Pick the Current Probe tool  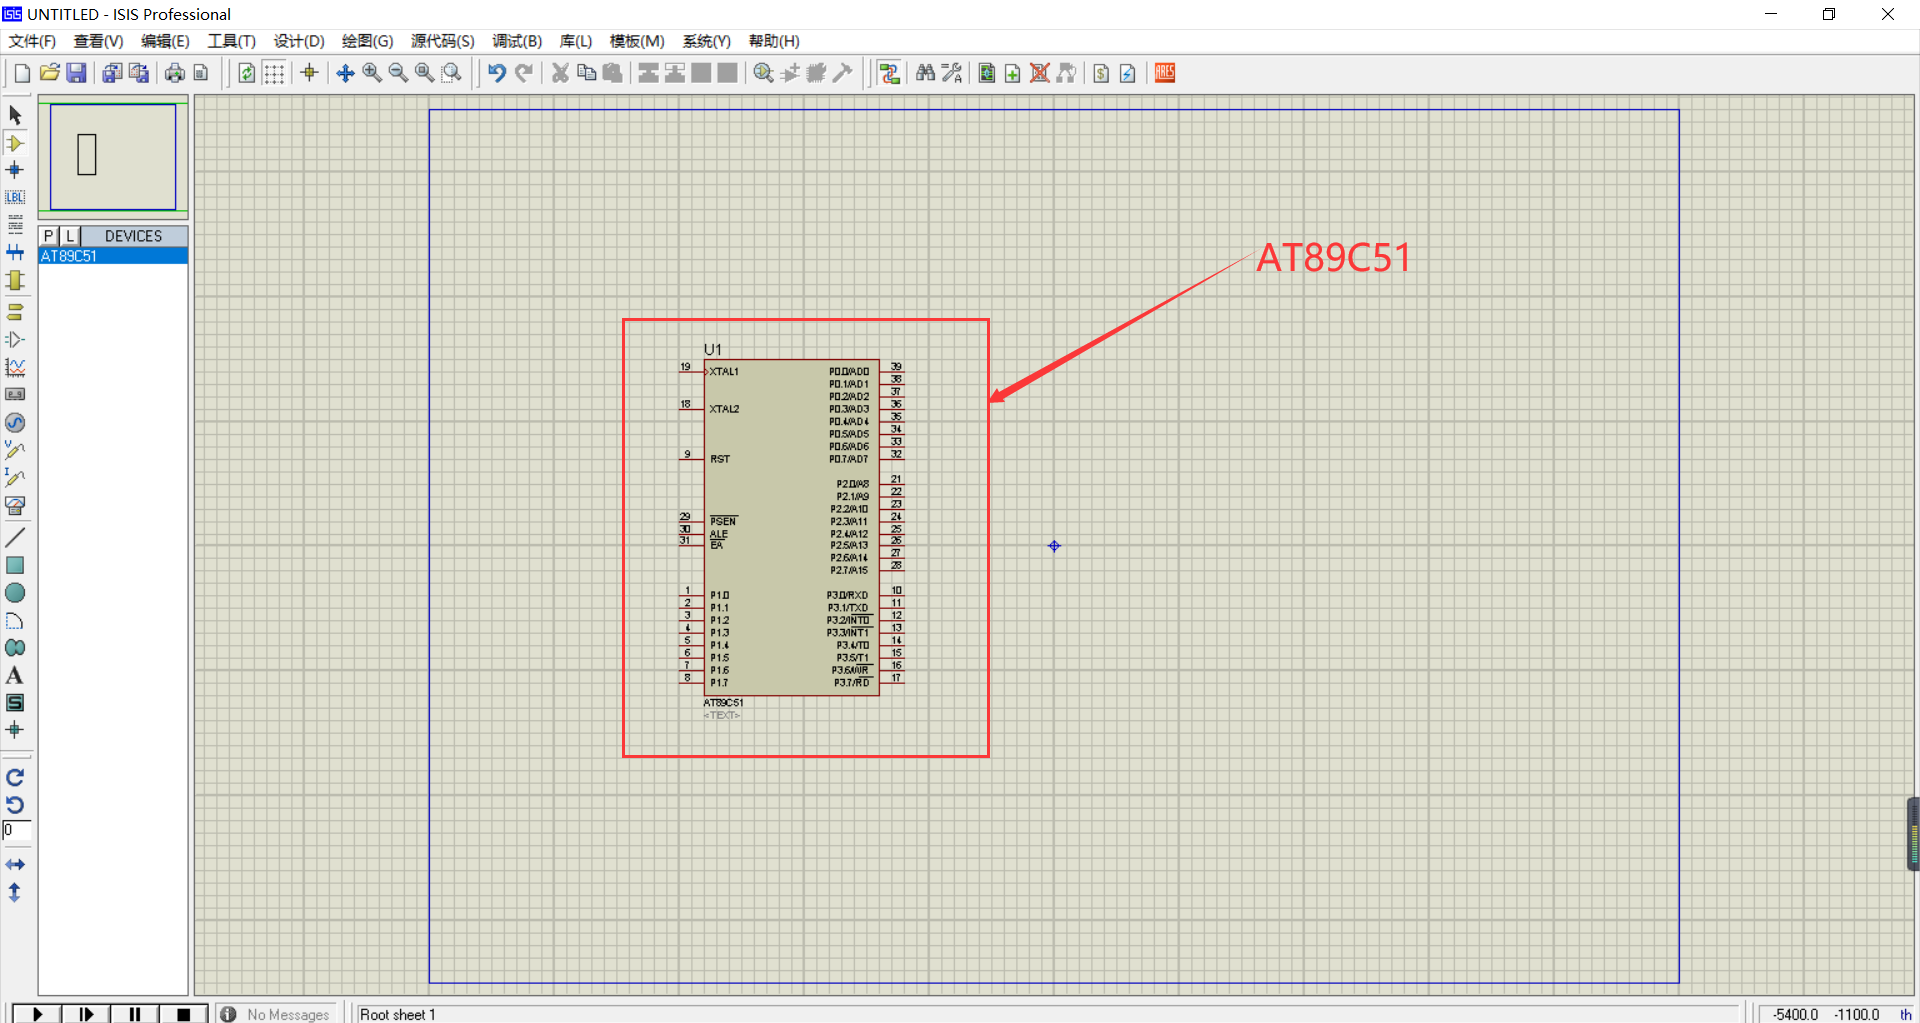tap(15, 478)
